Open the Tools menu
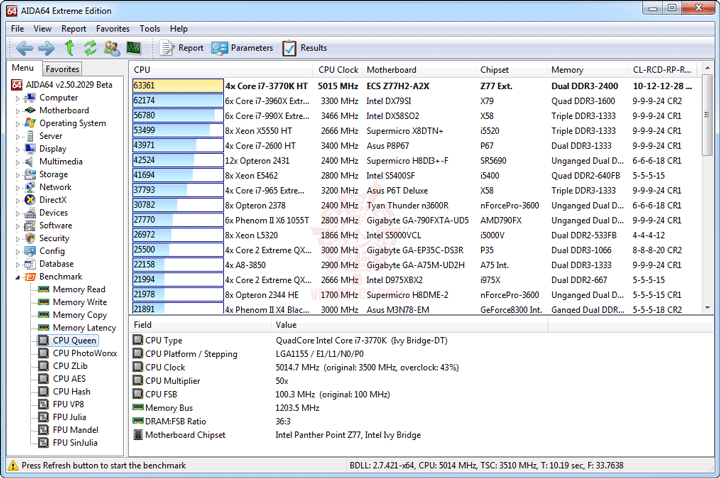 [x=150, y=28]
